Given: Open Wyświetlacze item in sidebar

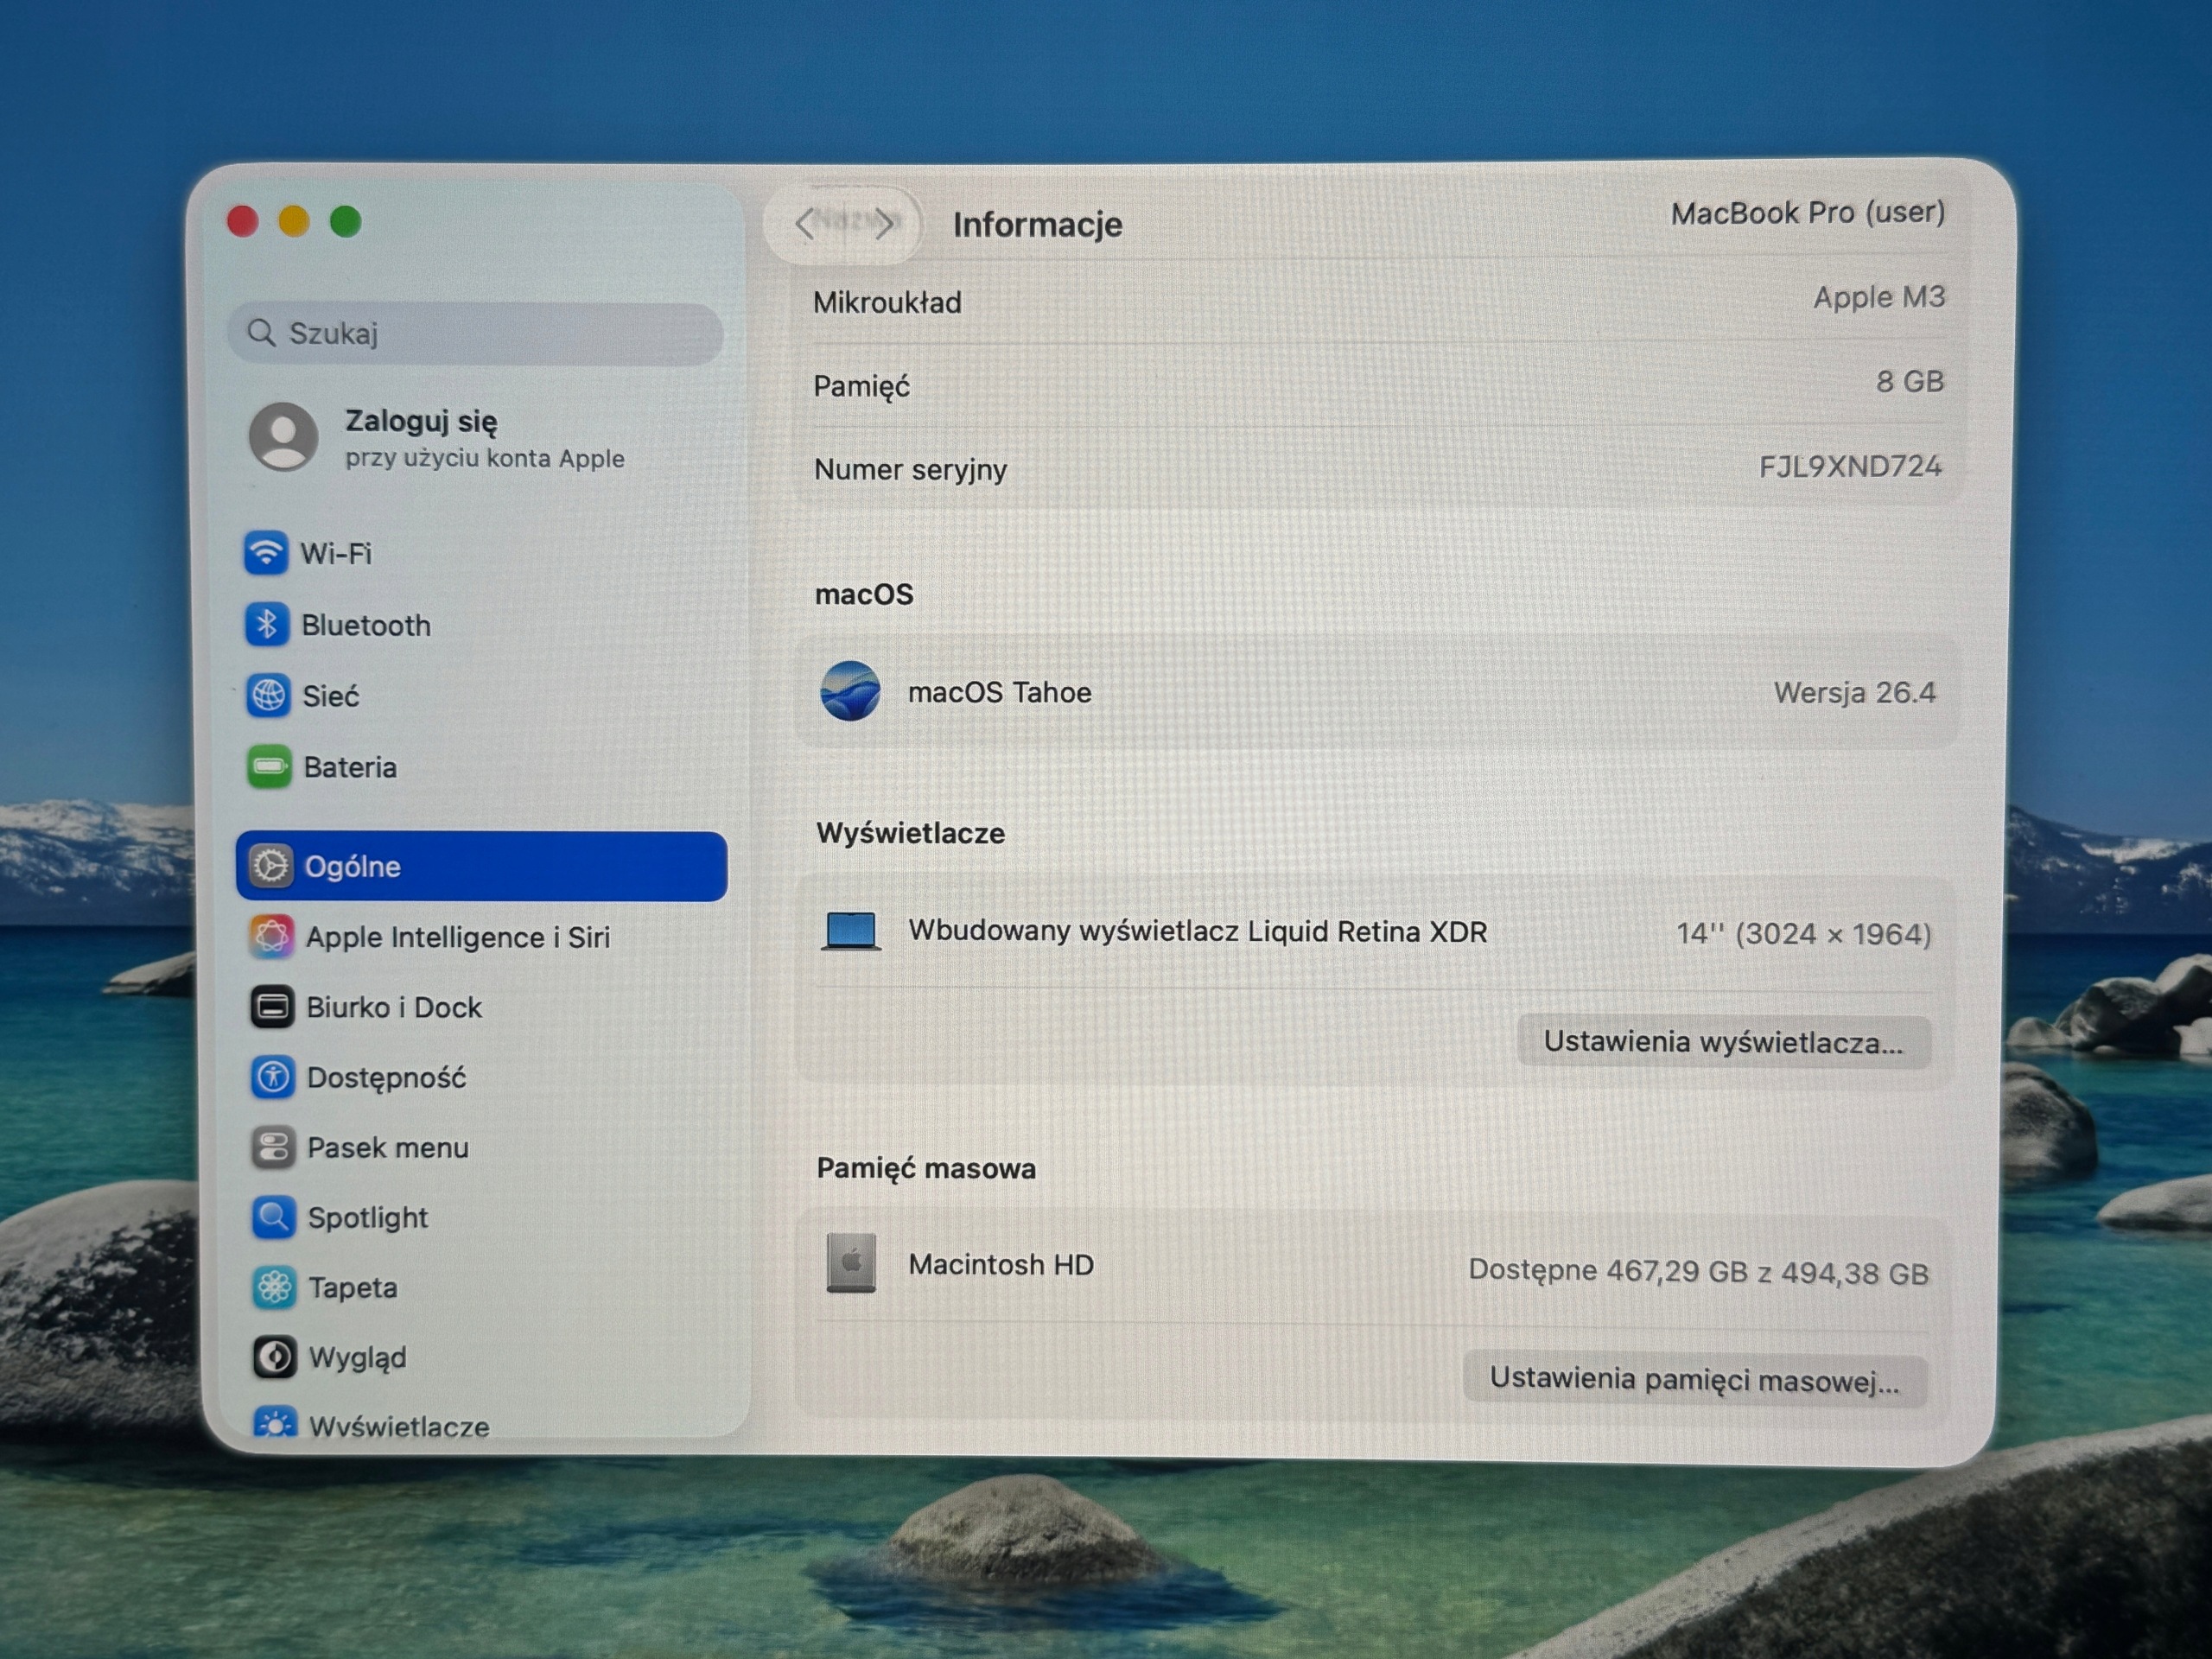Looking at the screenshot, I should coord(372,1425).
